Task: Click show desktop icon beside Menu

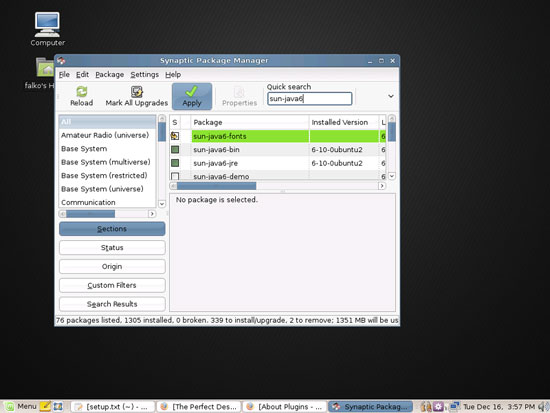Action: pos(58,406)
